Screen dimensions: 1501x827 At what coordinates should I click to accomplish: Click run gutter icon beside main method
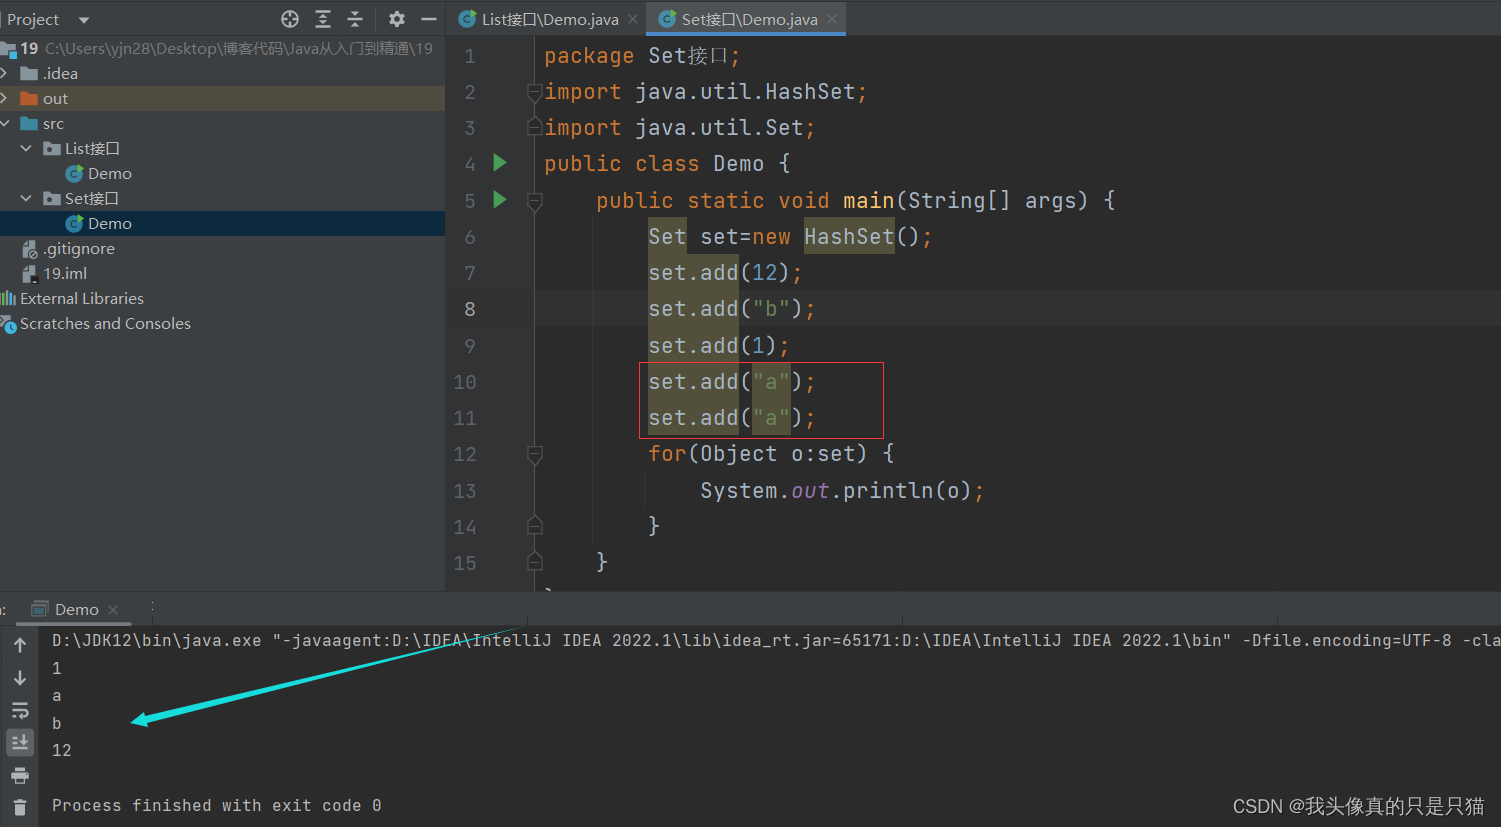coord(500,200)
